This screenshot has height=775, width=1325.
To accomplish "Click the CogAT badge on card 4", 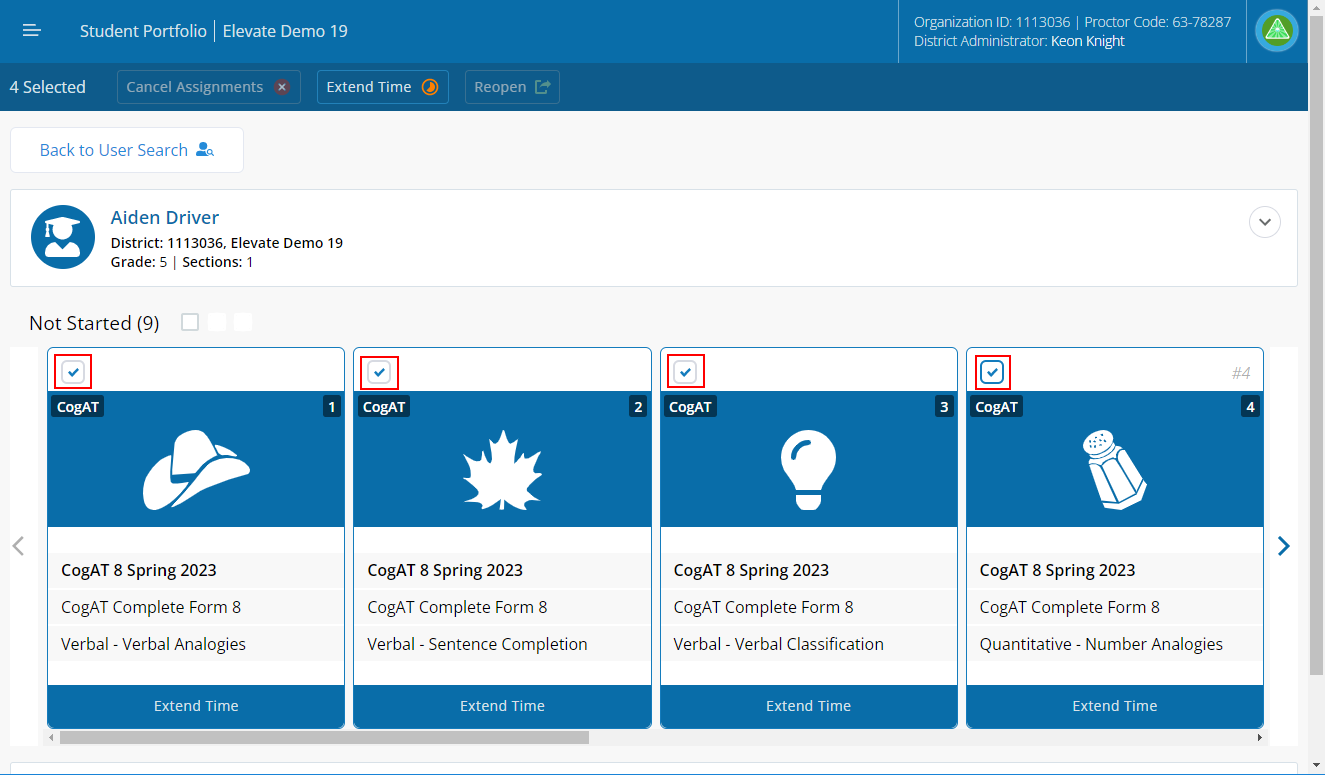I will click(996, 407).
